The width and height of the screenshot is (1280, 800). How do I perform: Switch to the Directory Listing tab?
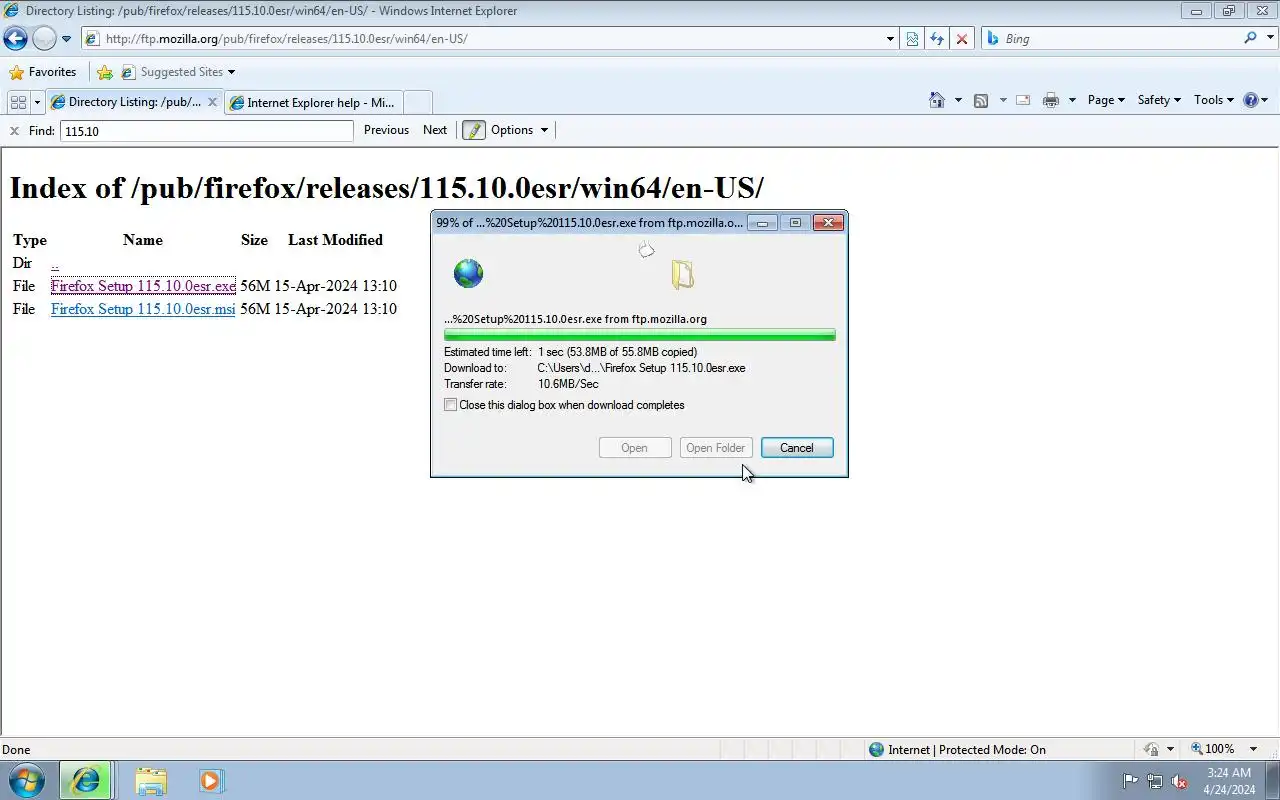tap(134, 102)
